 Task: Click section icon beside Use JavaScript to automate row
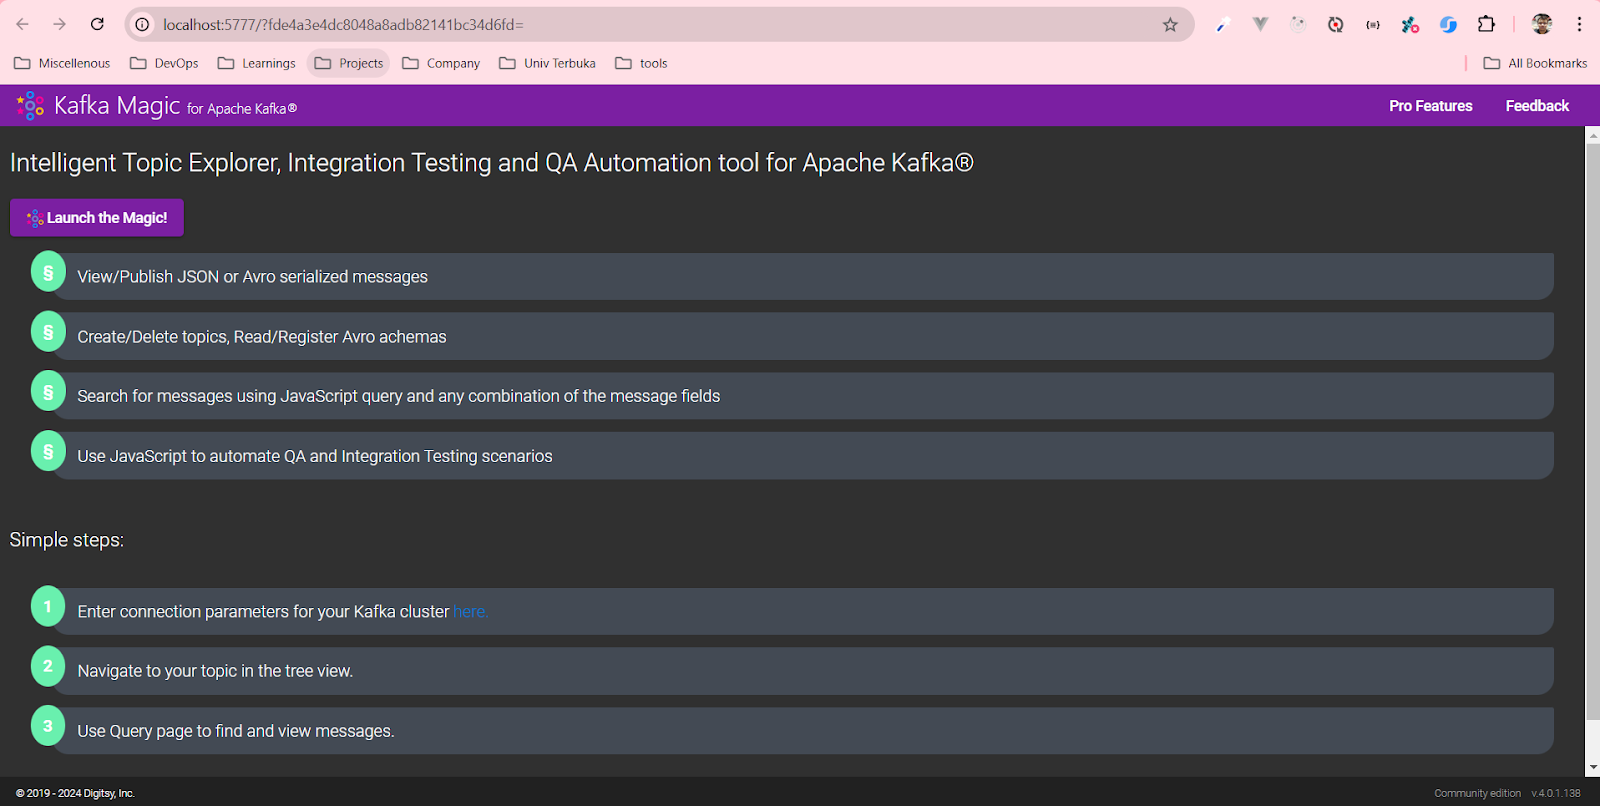tap(48, 451)
